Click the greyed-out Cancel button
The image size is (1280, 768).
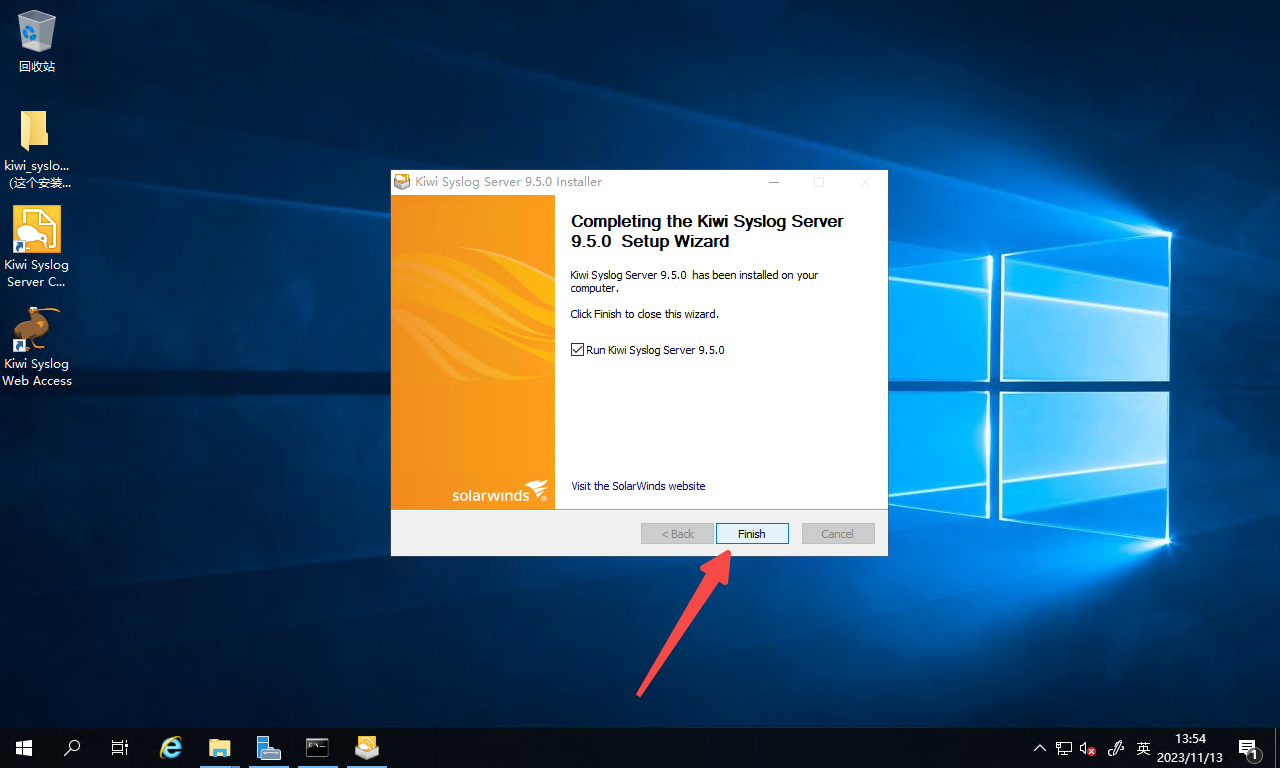pyautogui.click(x=838, y=534)
